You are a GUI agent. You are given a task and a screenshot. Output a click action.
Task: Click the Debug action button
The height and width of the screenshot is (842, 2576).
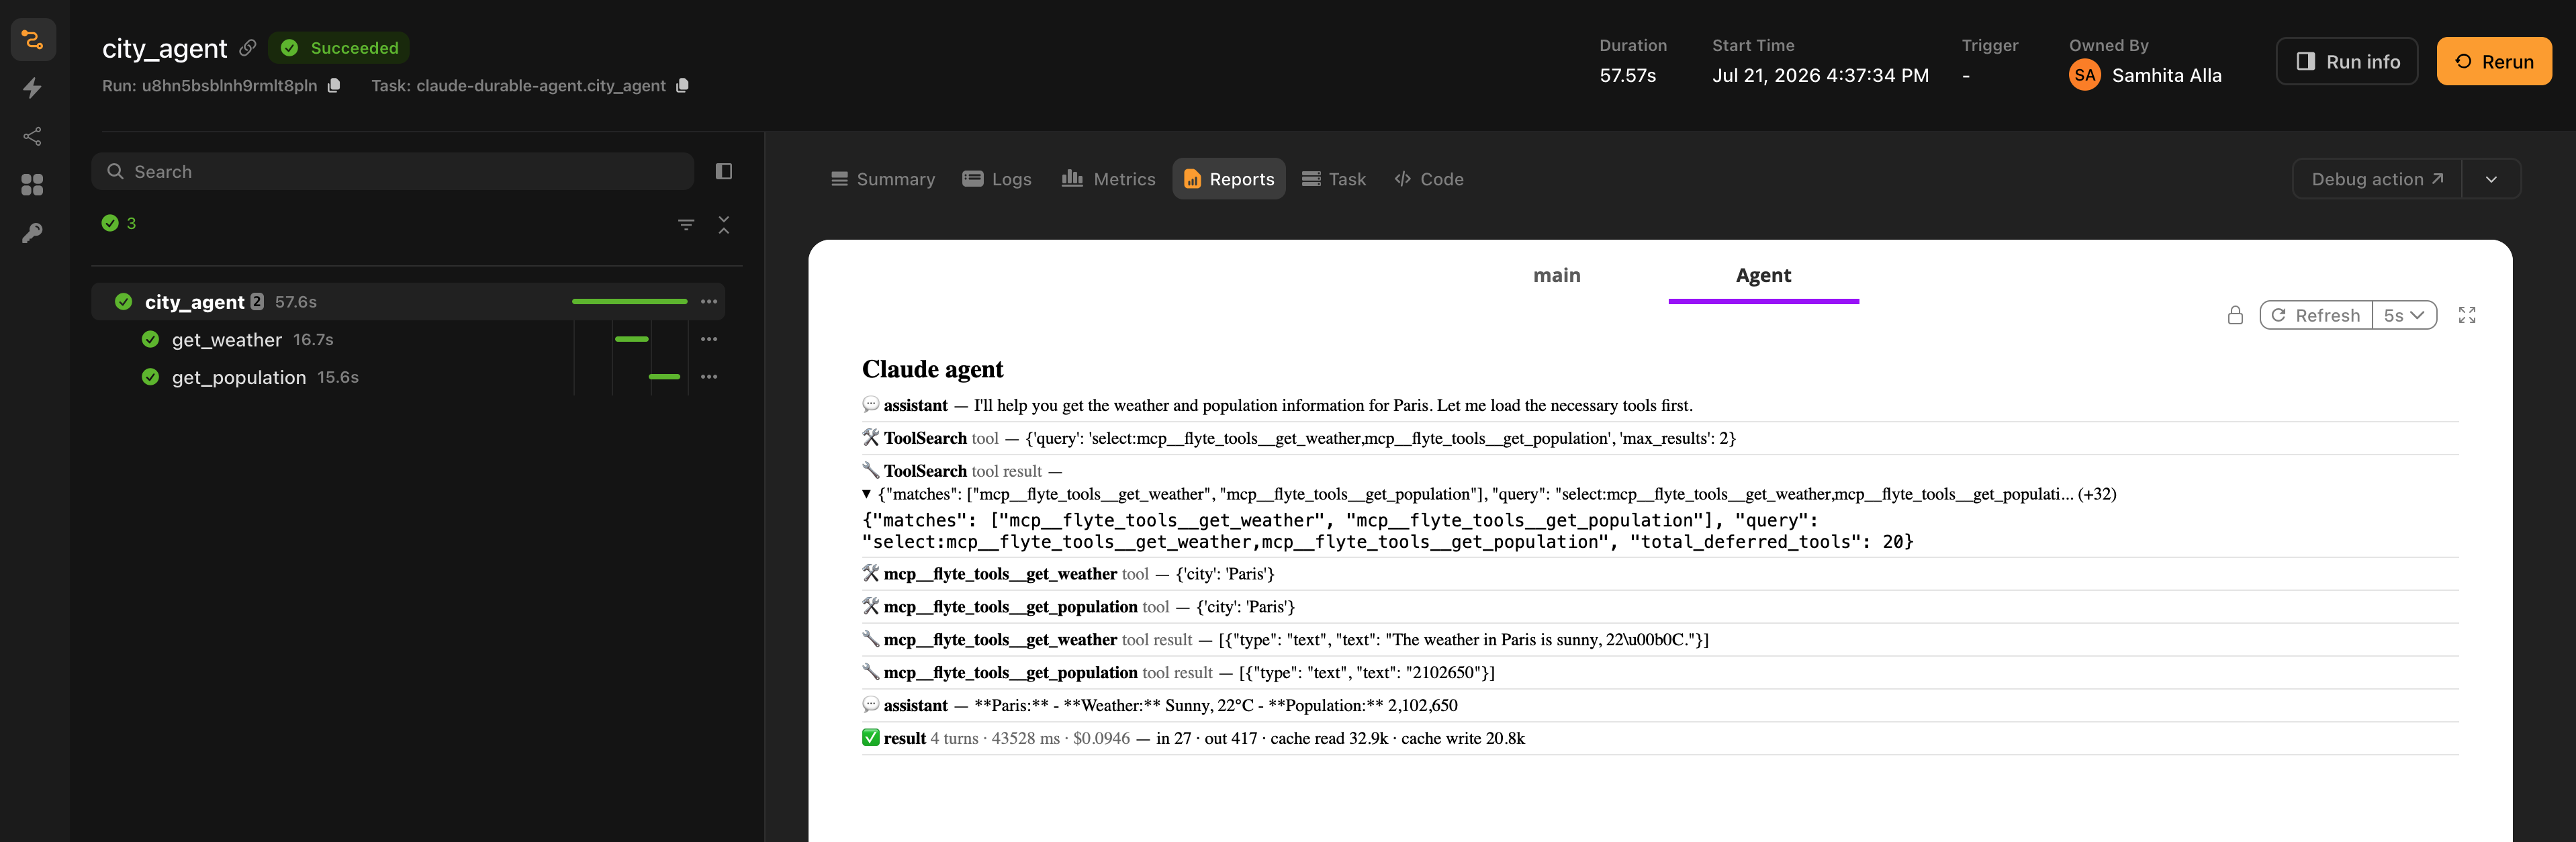click(2377, 179)
